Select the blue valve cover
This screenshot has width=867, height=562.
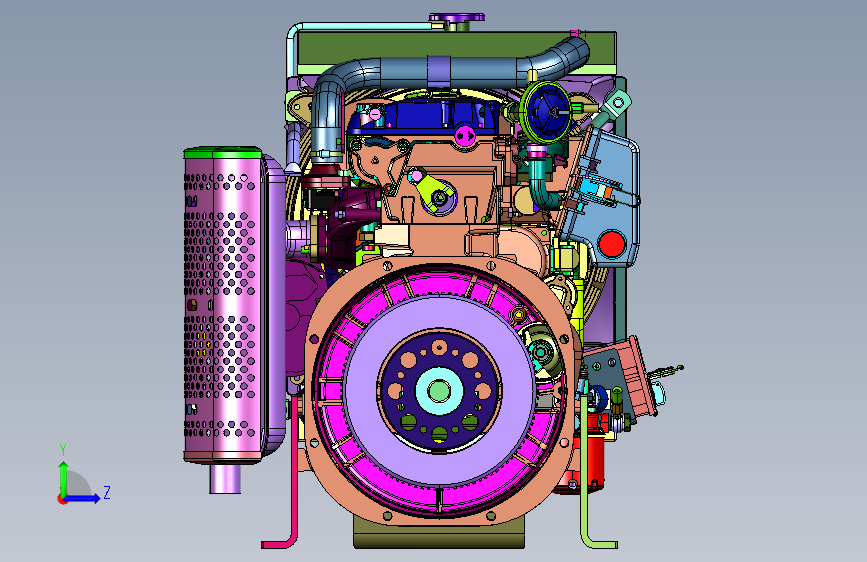click(426, 117)
